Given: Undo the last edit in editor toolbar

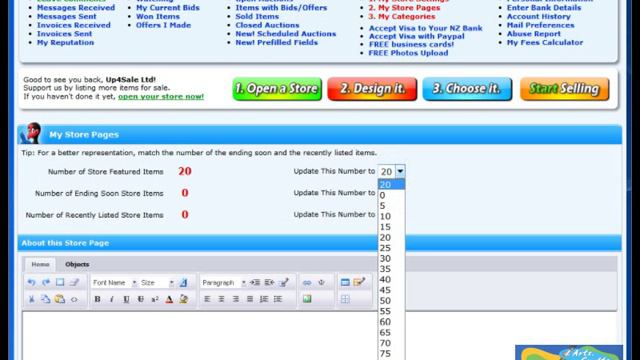Looking at the screenshot, I should point(31,282).
